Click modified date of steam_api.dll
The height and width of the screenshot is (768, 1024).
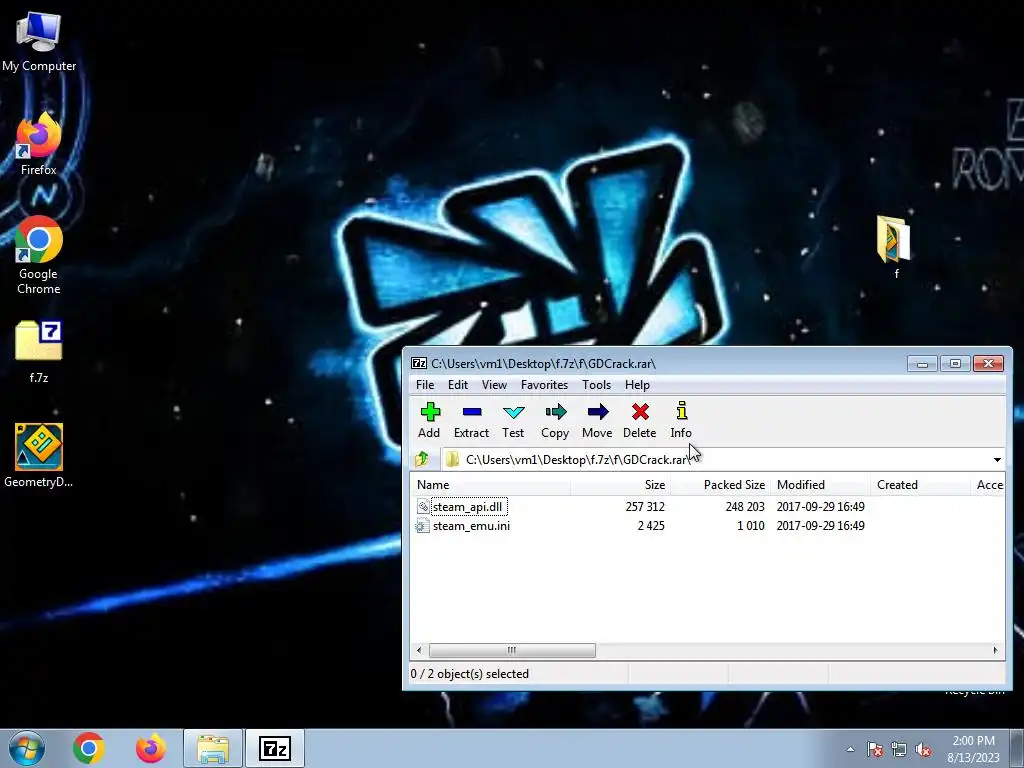click(820, 507)
